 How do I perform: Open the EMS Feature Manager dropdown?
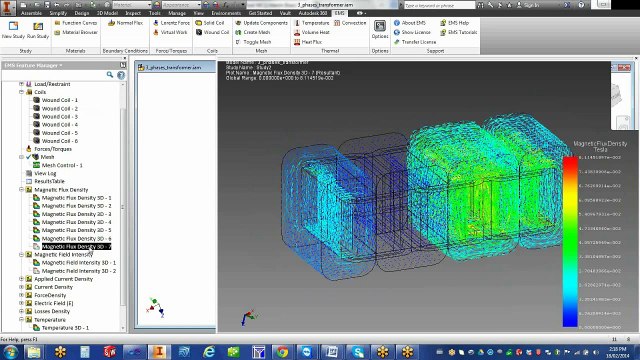(x=33, y=65)
